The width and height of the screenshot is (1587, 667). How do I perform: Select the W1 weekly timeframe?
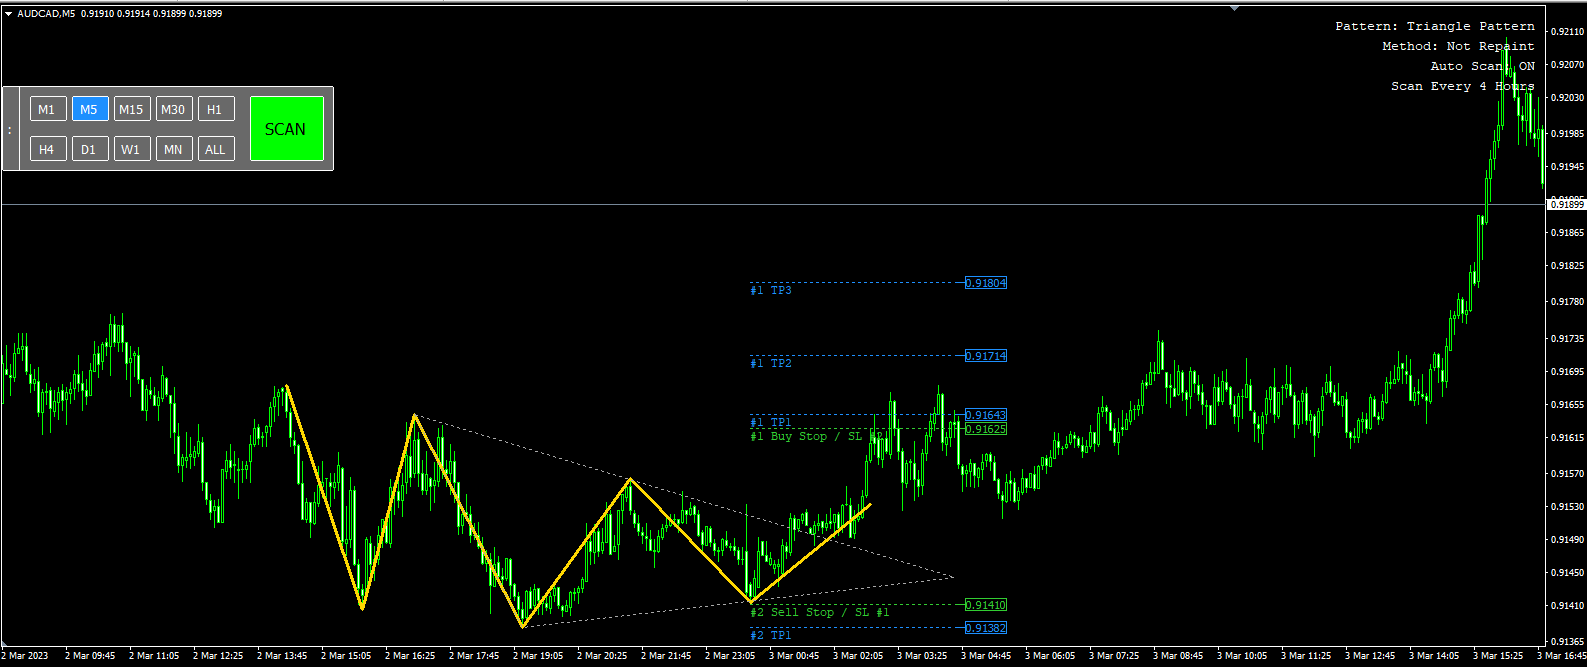tap(131, 149)
